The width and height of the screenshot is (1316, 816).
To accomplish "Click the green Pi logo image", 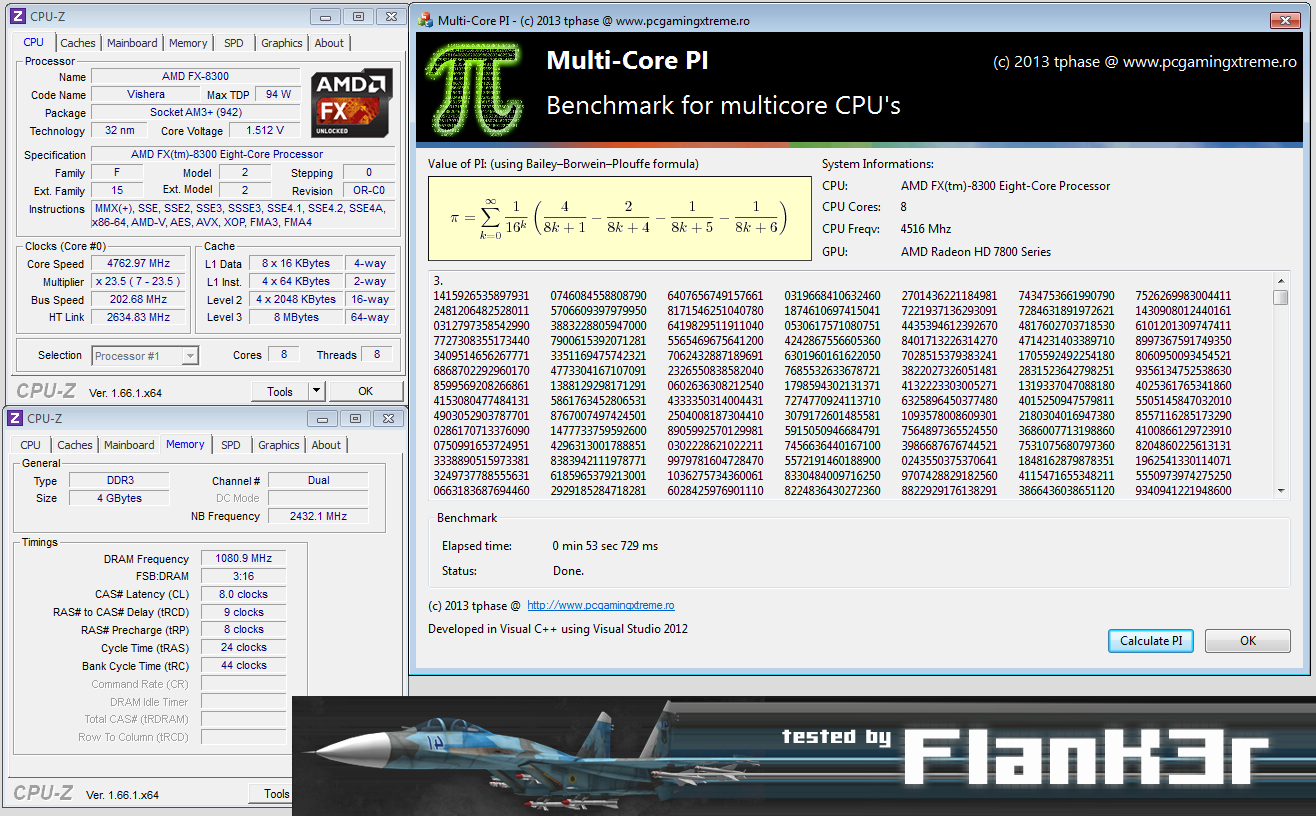I will pos(477,87).
